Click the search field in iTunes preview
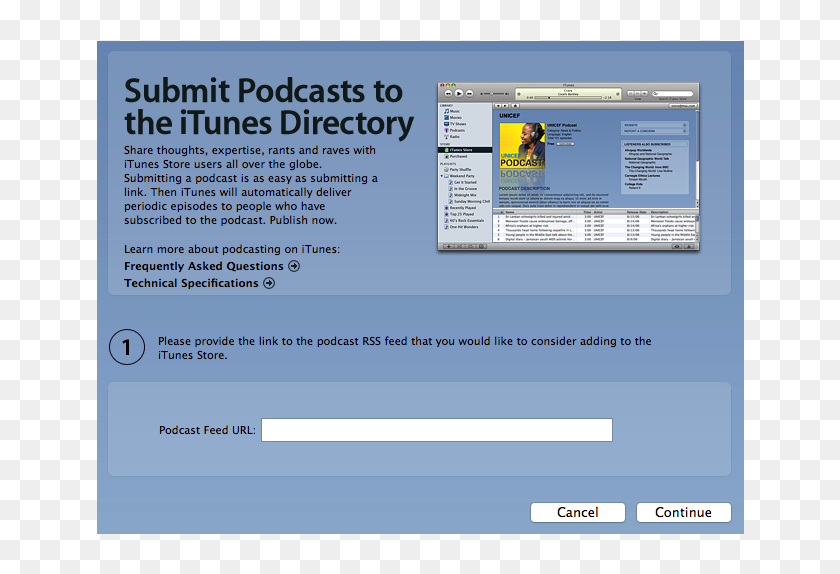Screen dimensions: 840x574 (x=673, y=93)
